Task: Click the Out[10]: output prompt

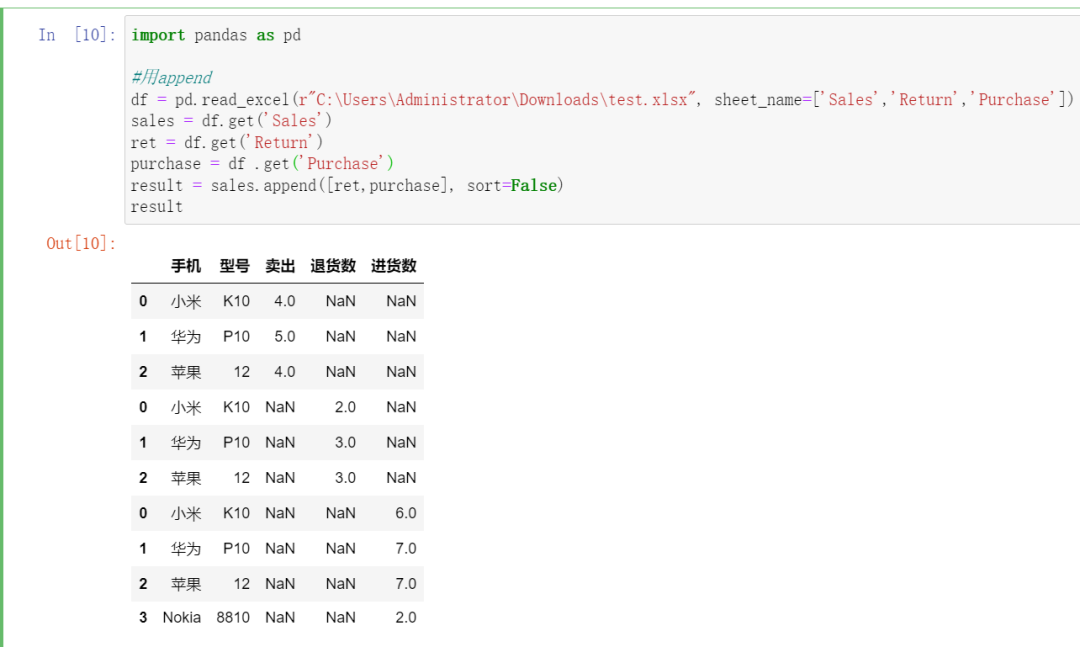Action: tap(81, 243)
